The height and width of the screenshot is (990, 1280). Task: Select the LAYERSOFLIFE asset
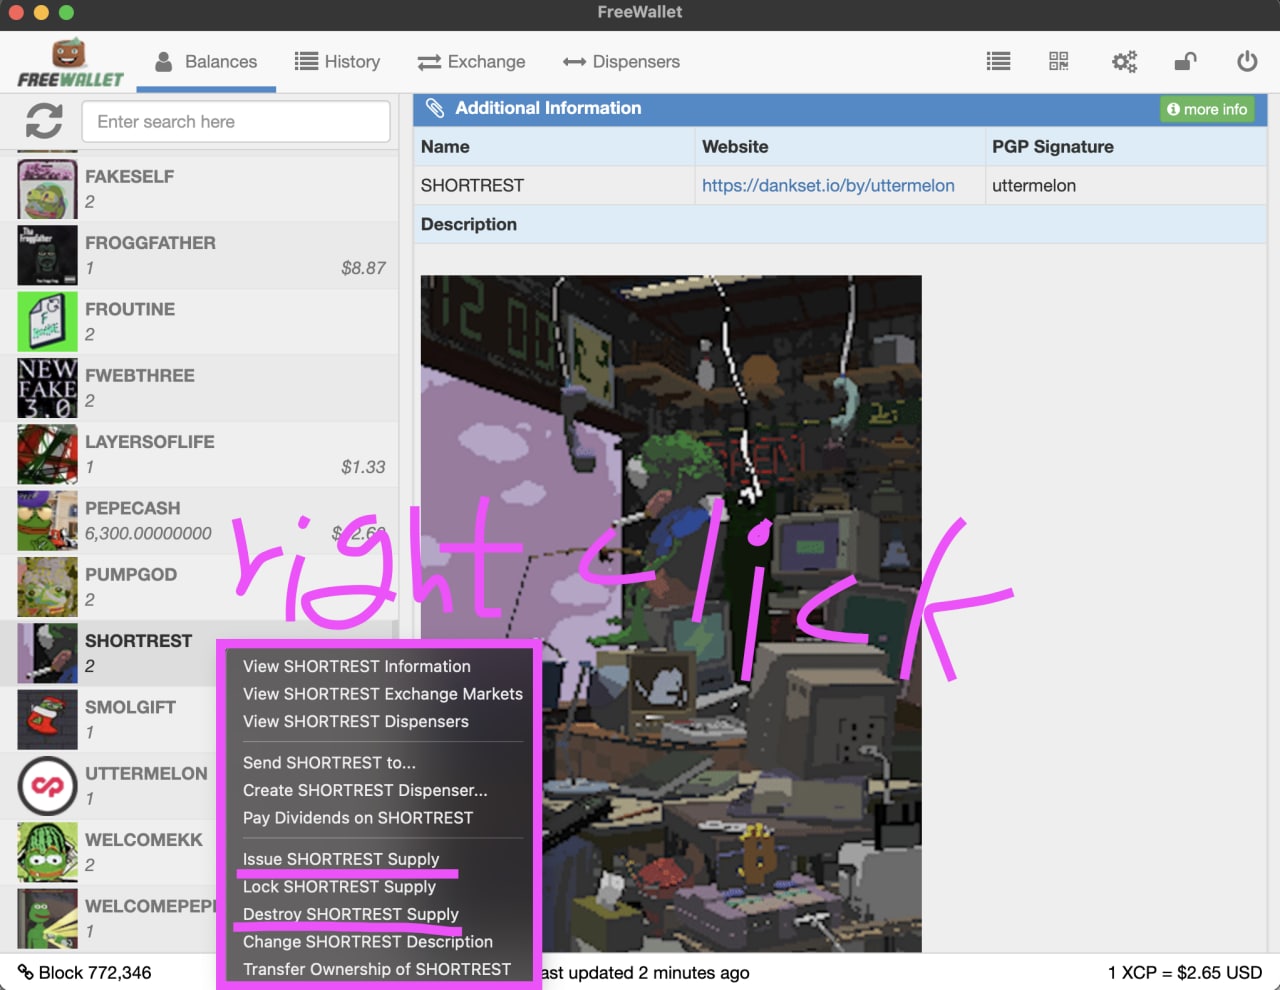[x=199, y=454]
